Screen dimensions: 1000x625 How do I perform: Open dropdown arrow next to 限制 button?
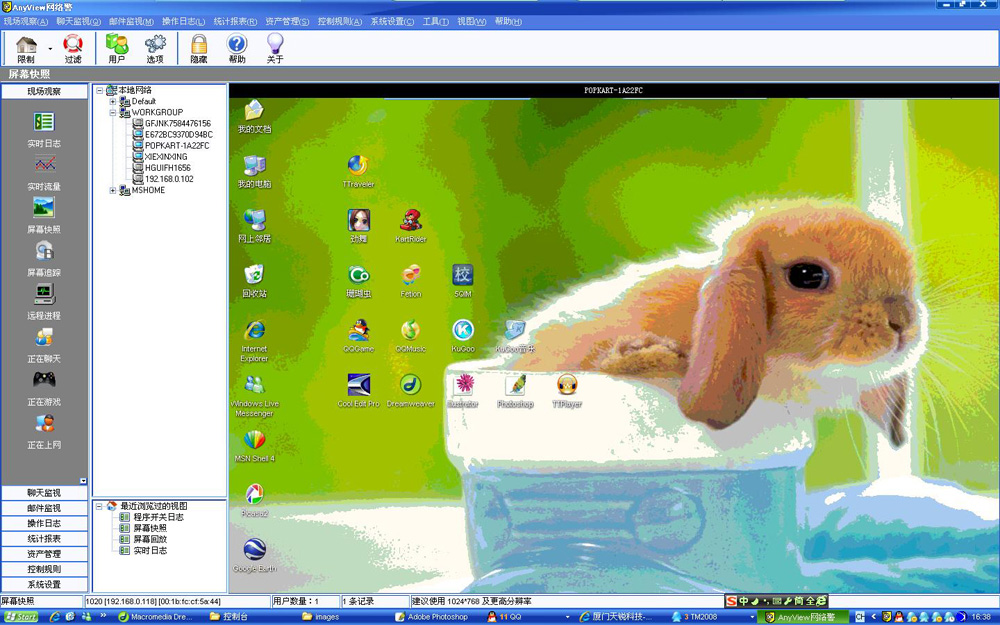click(50, 48)
